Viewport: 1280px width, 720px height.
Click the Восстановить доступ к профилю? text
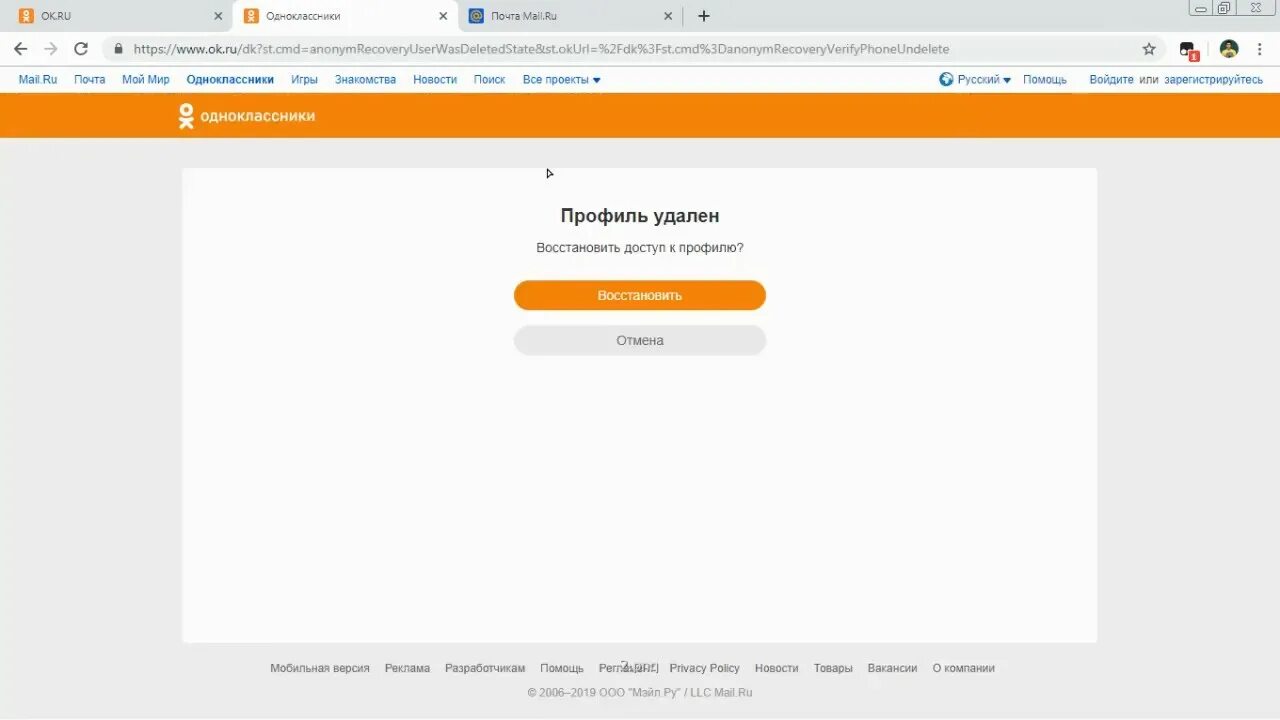640,248
